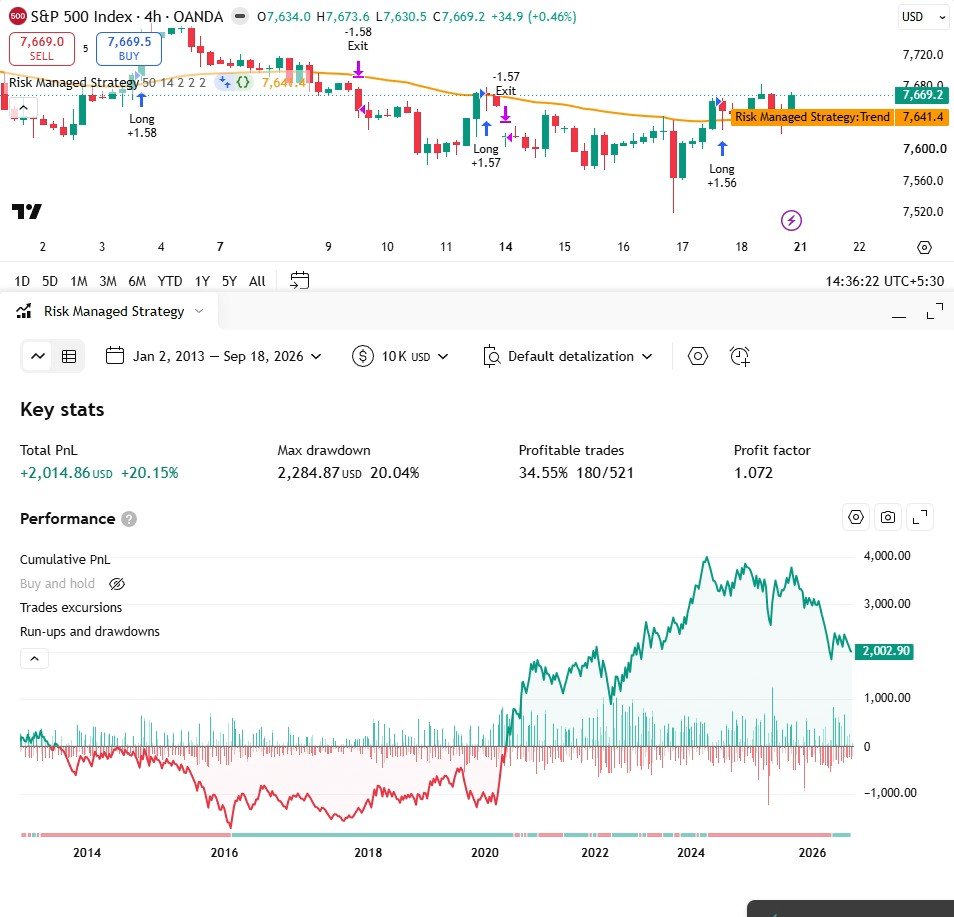Click the Total PnL +2,014.86 USD value
Screen dimensions: 954x917
66,473
